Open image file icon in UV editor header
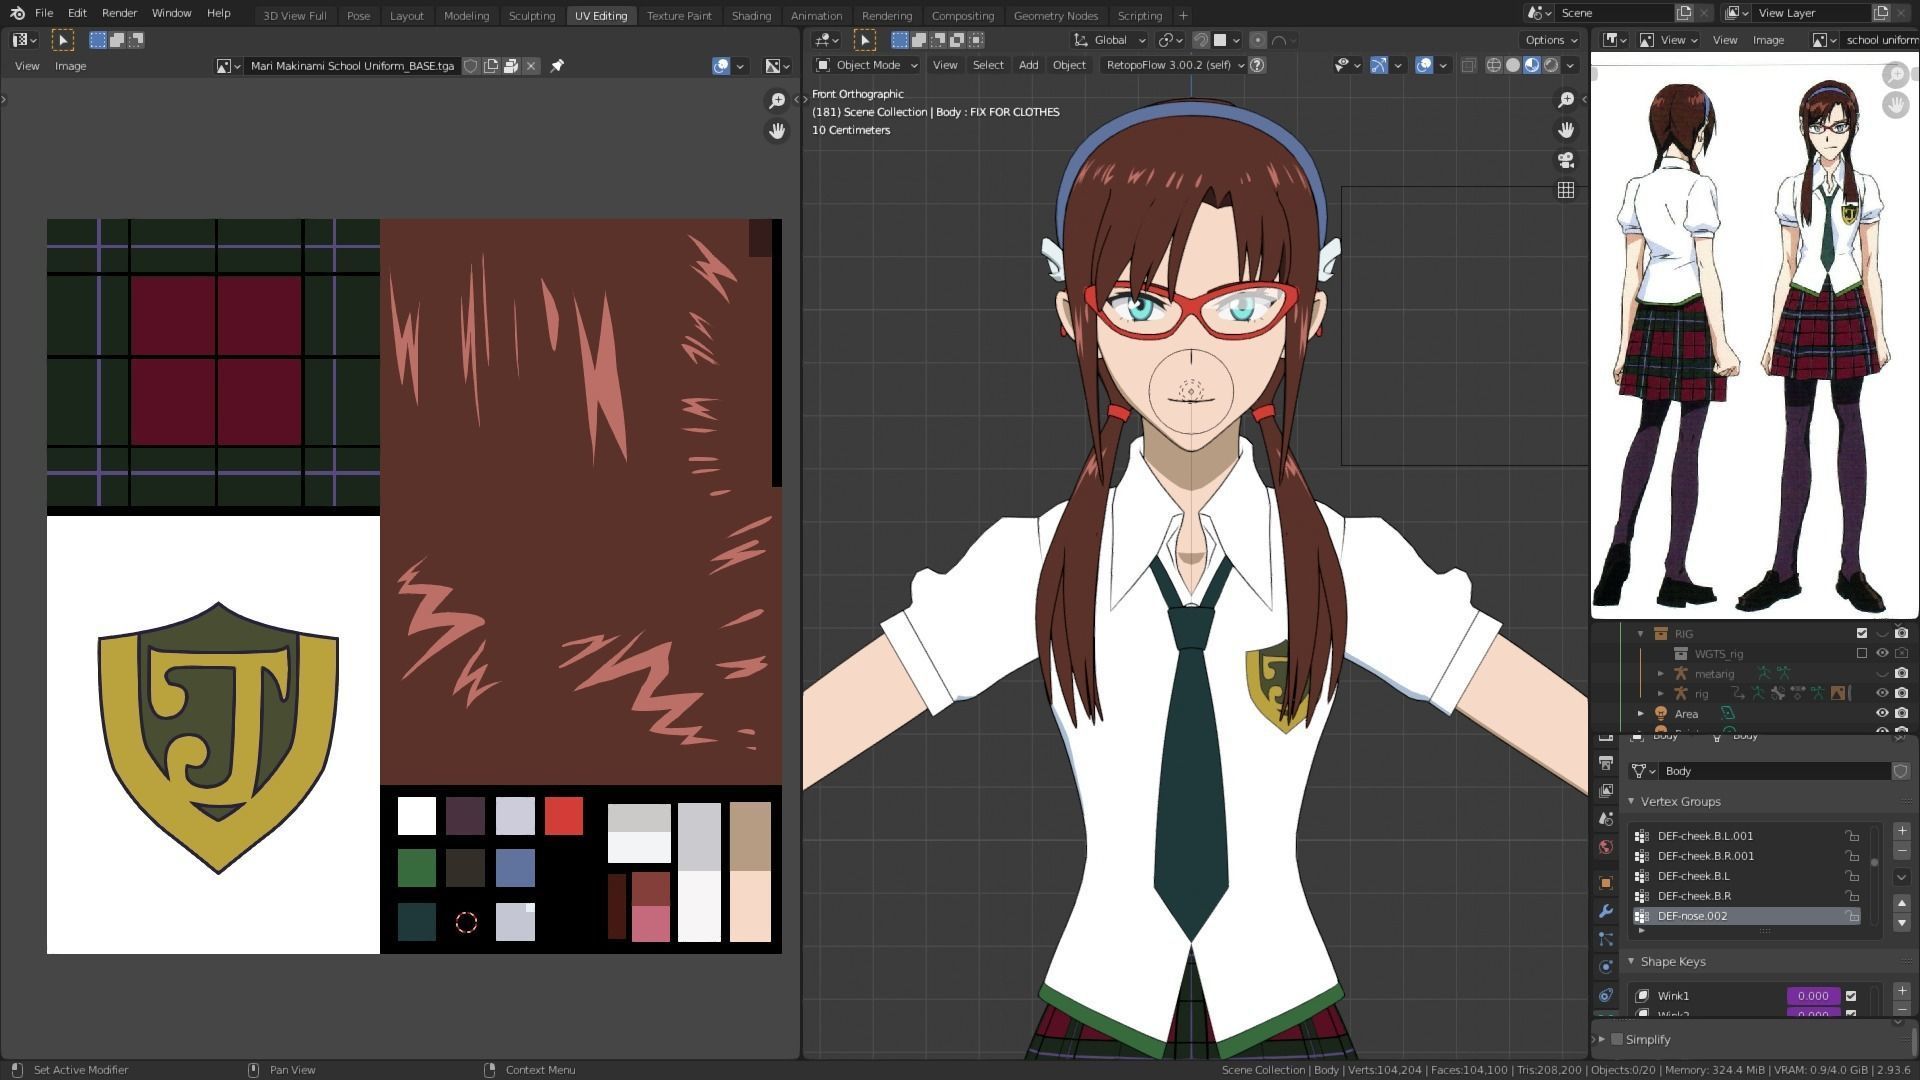The height and width of the screenshot is (1080, 1920). [x=511, y=66]
